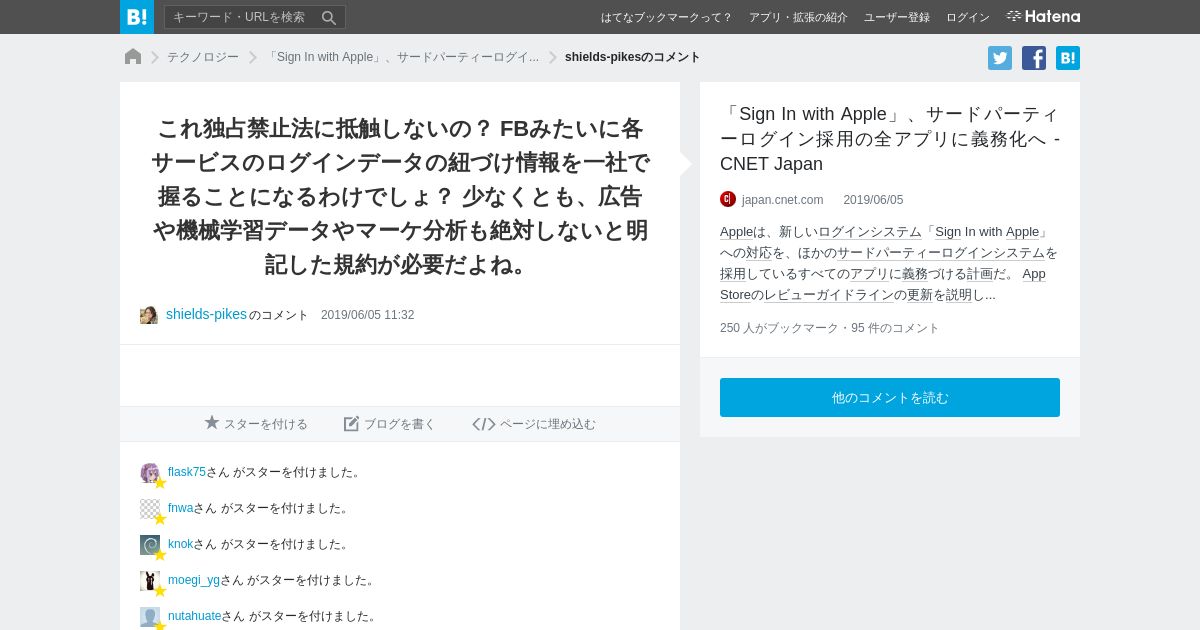1200x630 pixels.
Task: Click ログインシステム keyword link
Action: 870,232
